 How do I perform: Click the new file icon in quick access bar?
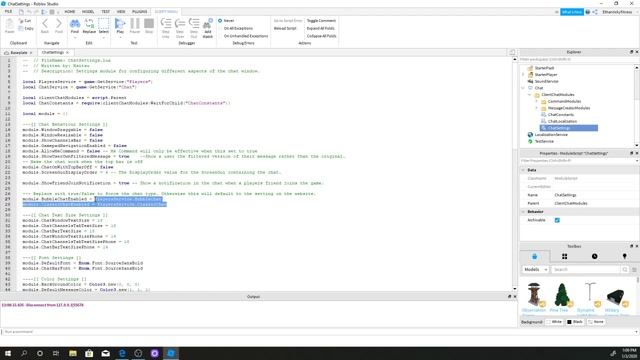(x=21, y=12)
